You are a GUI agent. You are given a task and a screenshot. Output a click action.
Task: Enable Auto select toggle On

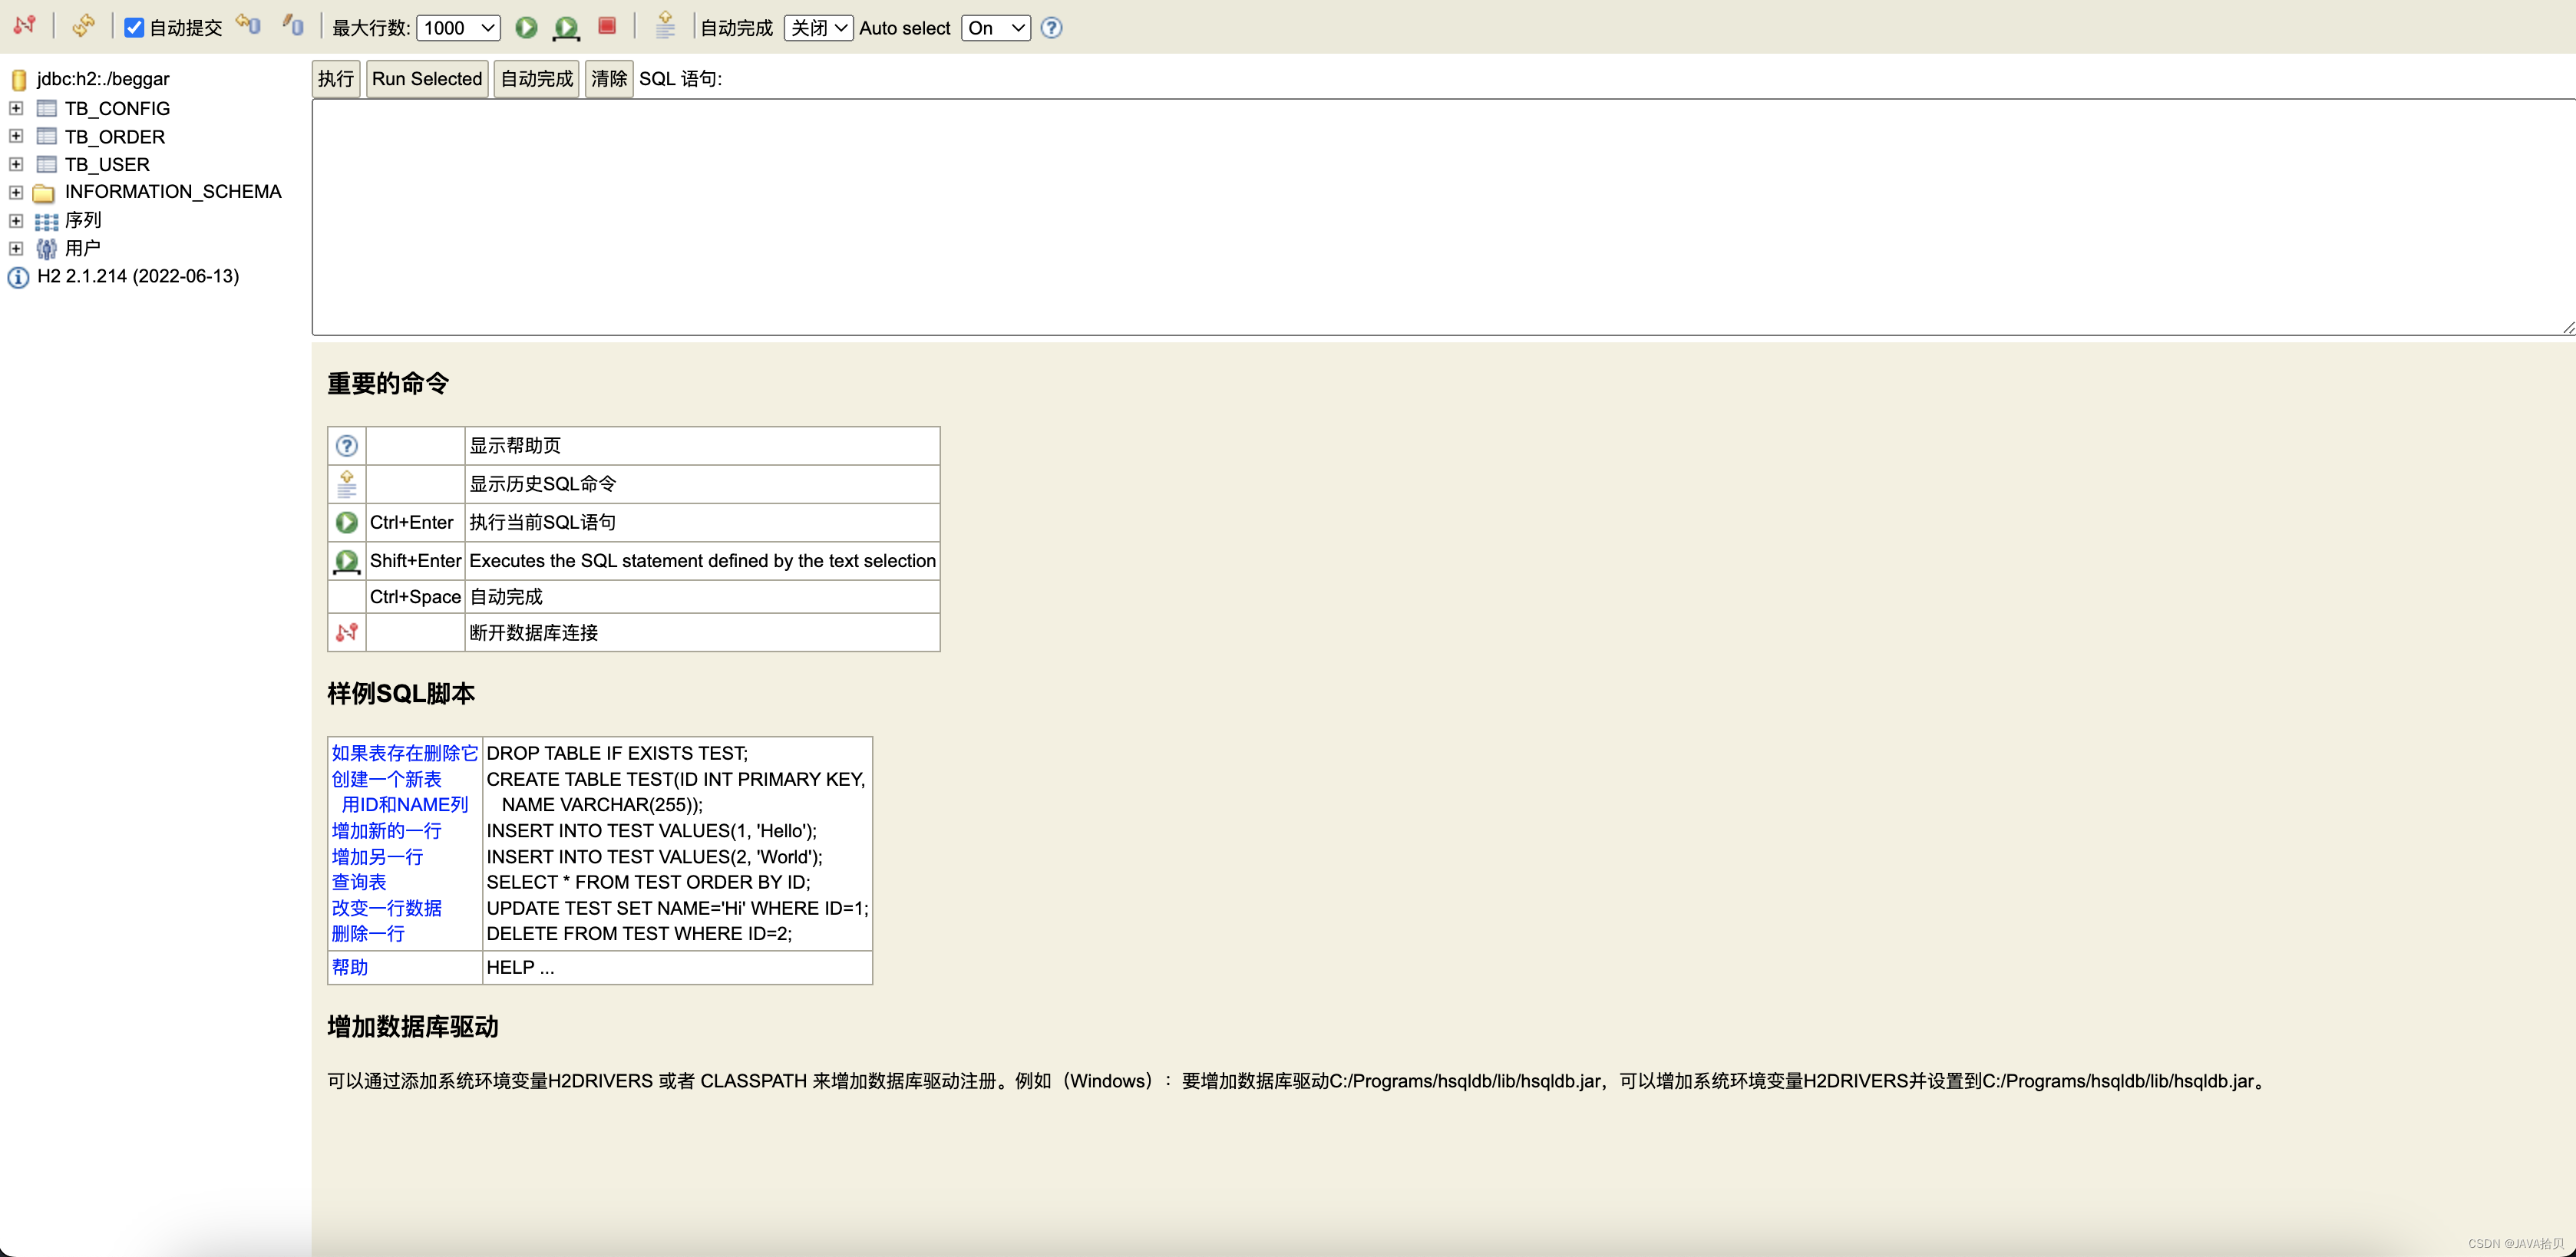pos(994,28)
